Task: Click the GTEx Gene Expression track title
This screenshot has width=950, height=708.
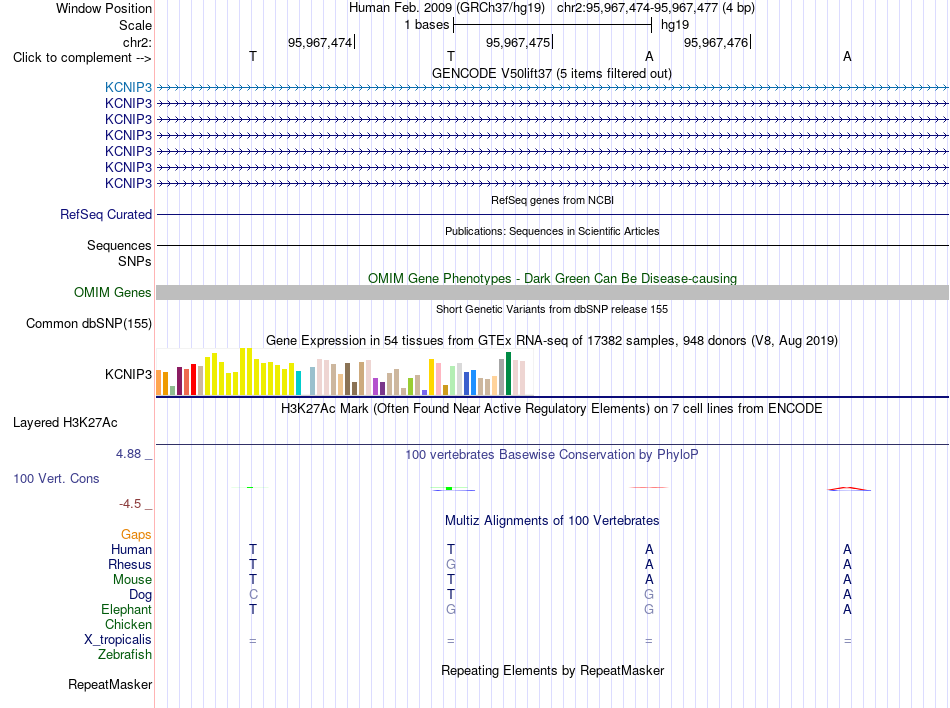Action: tap(552, 340)
